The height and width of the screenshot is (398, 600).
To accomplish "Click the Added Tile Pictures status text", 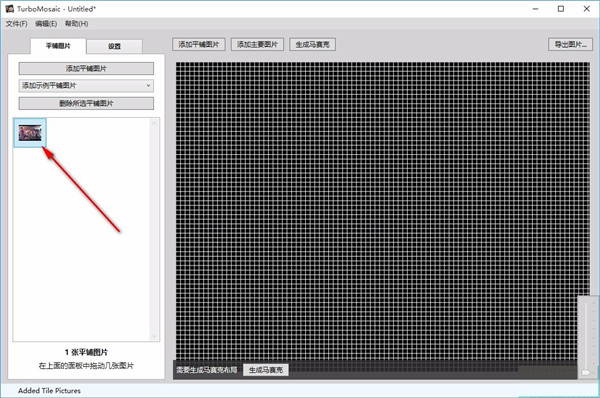I will click(x=49, y=391).
